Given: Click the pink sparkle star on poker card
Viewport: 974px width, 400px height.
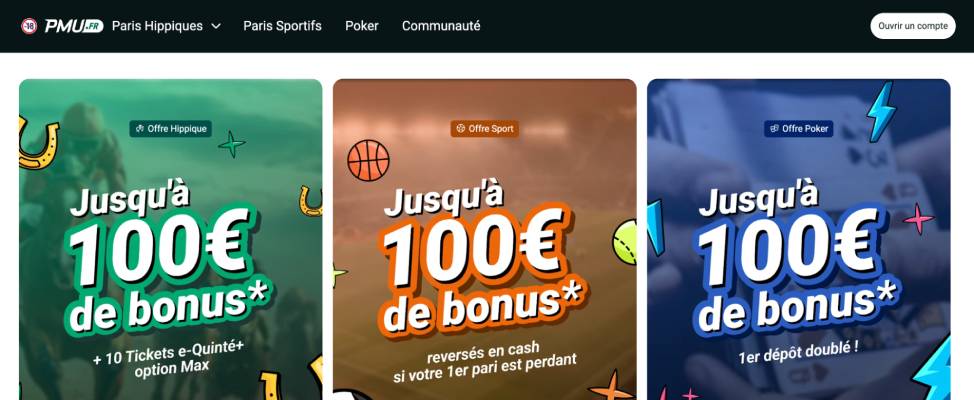Looking at the screenshot, I should point(919,219).
